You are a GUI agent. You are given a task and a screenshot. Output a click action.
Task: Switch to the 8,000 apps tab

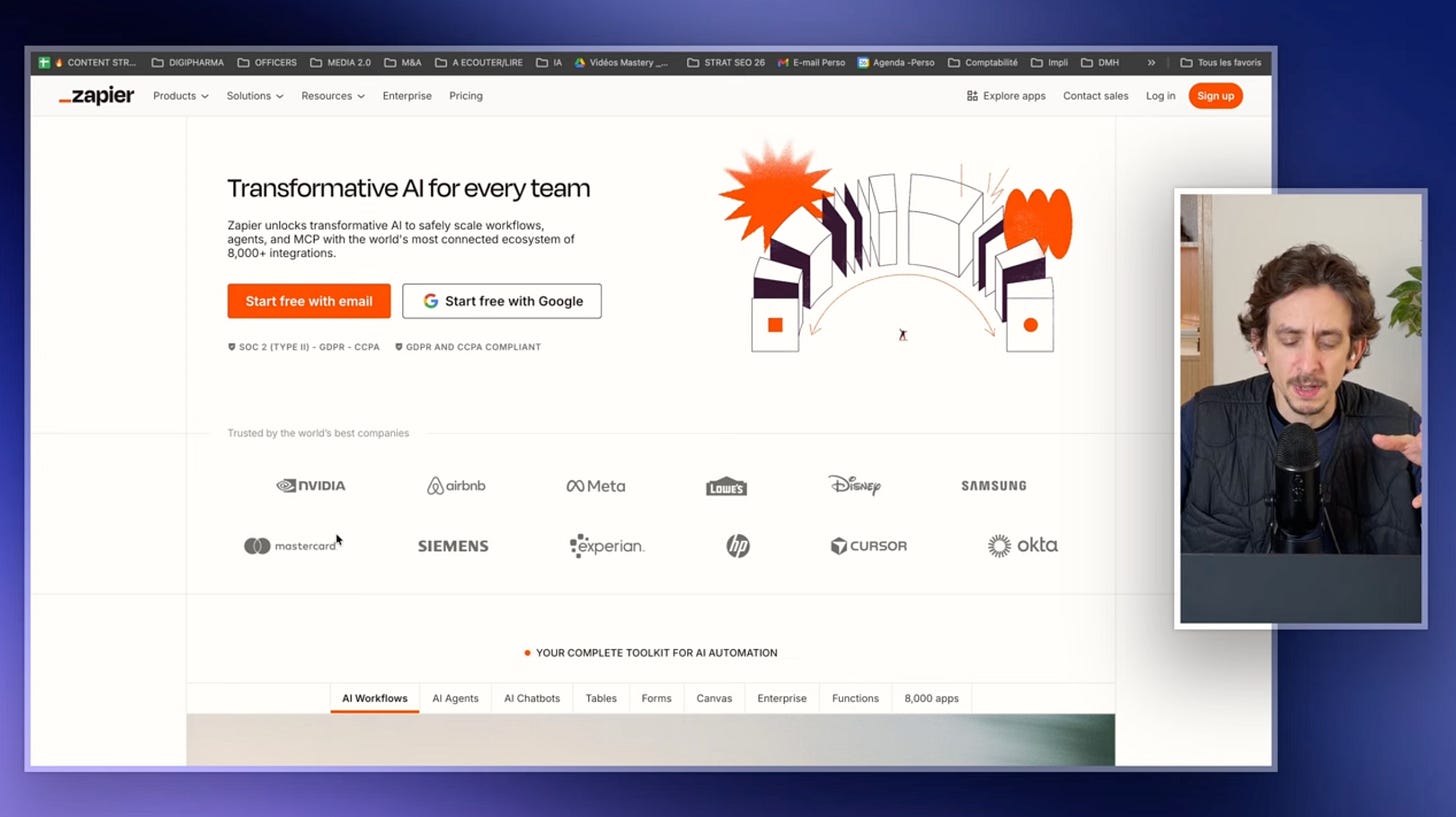point(931,698)
